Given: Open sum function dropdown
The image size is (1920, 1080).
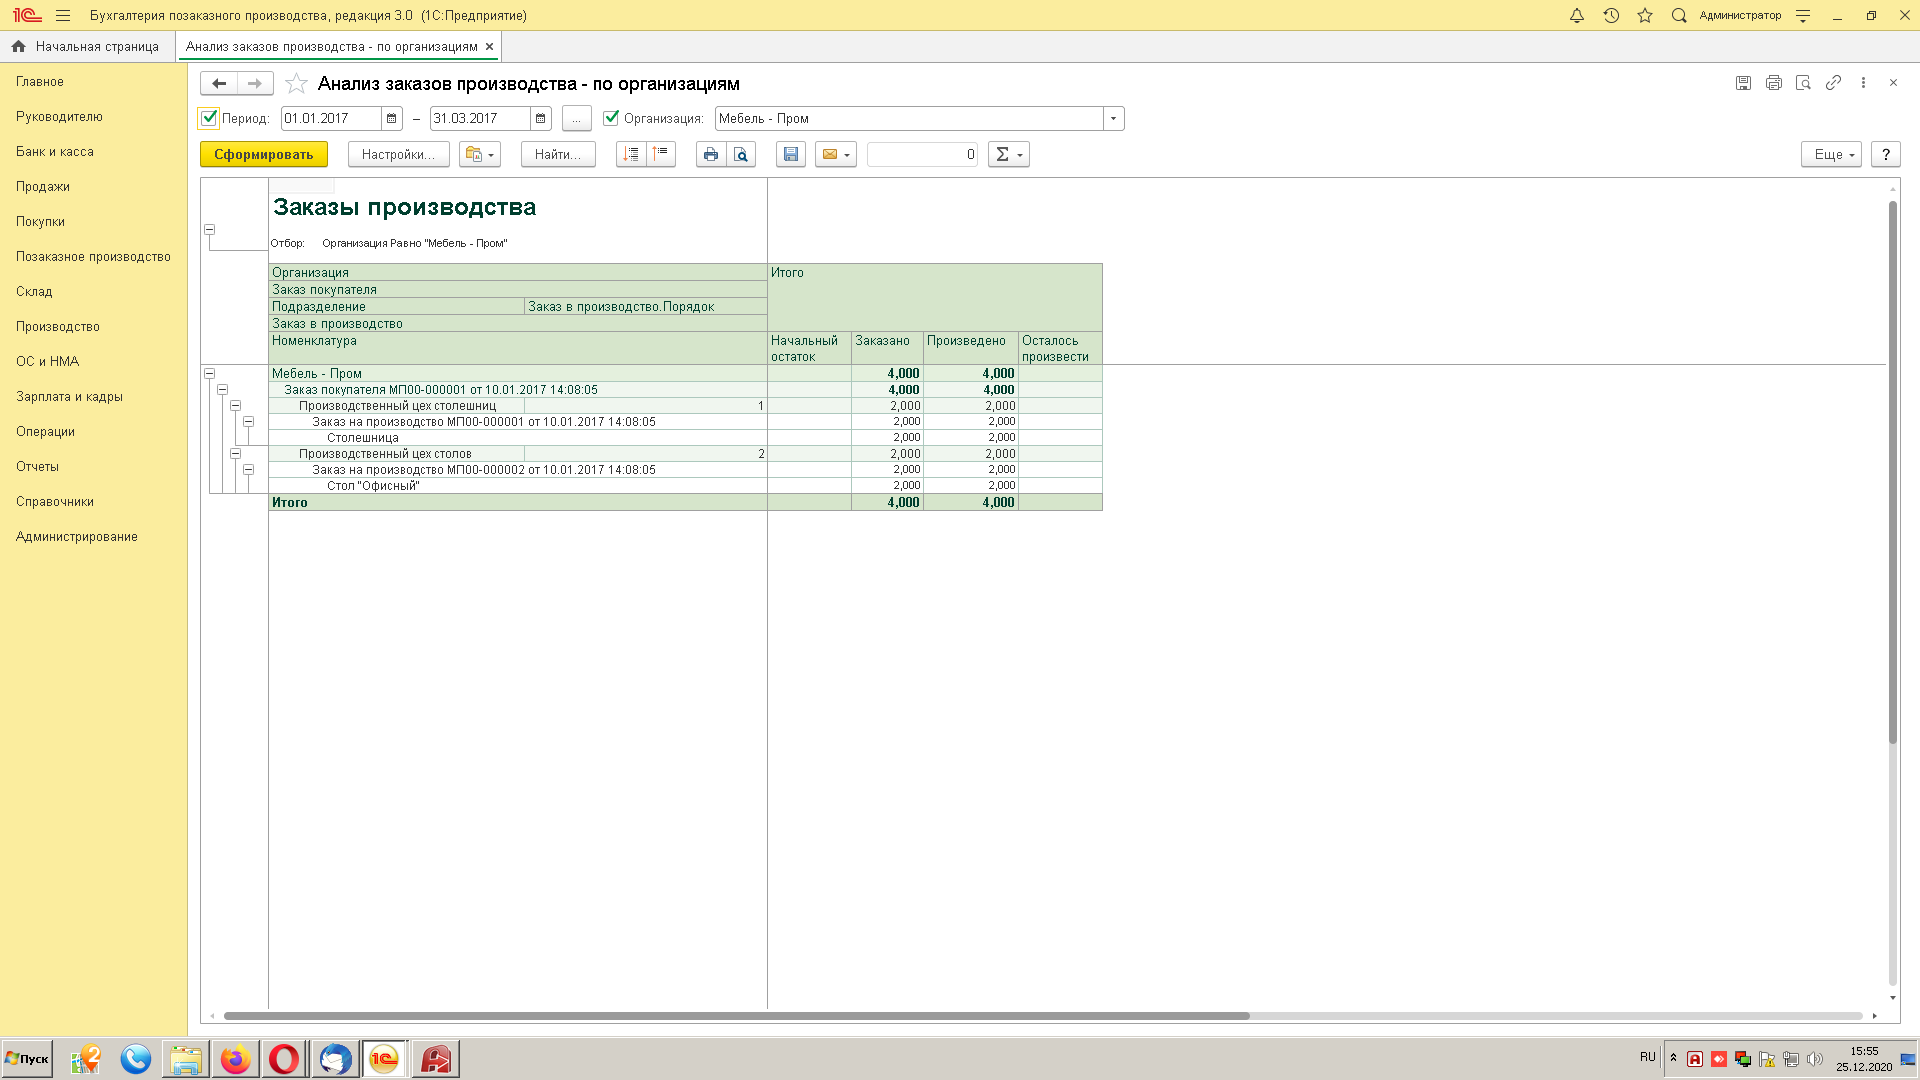Looking at the screenshot, I should pyautogui.click(x=1009, y=154).
